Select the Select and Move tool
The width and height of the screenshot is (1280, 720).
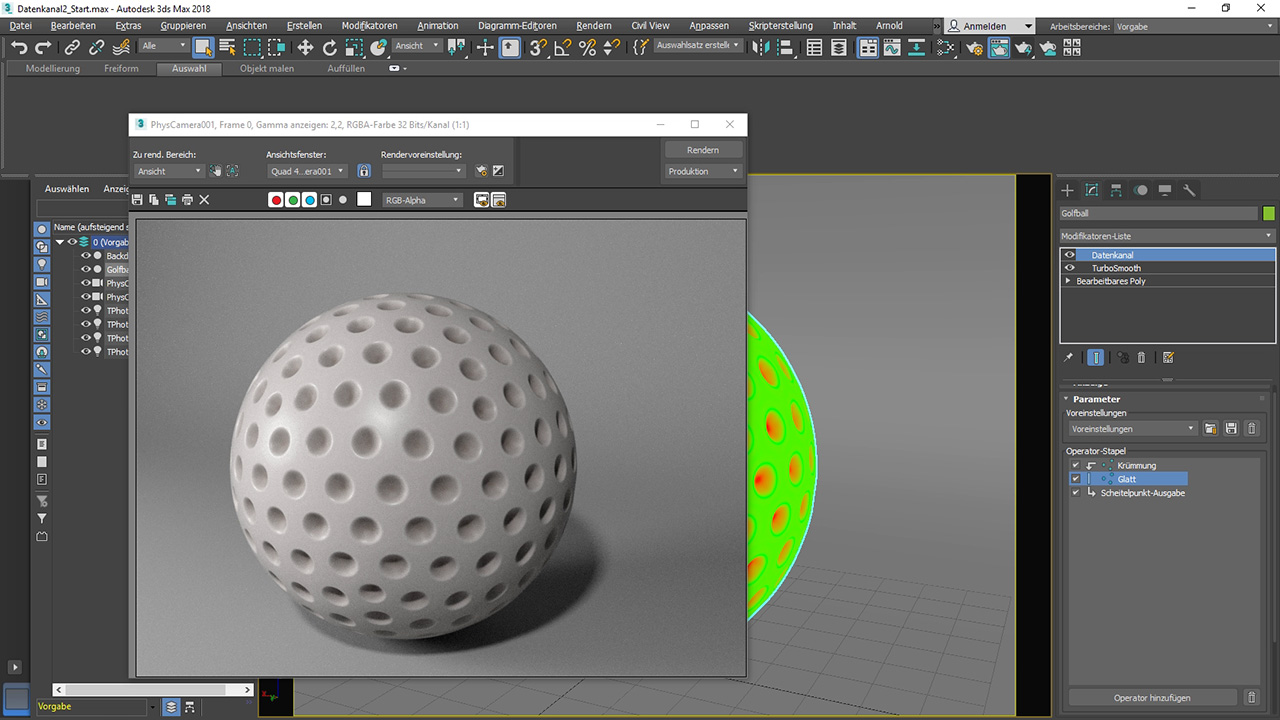pos(304,46)
